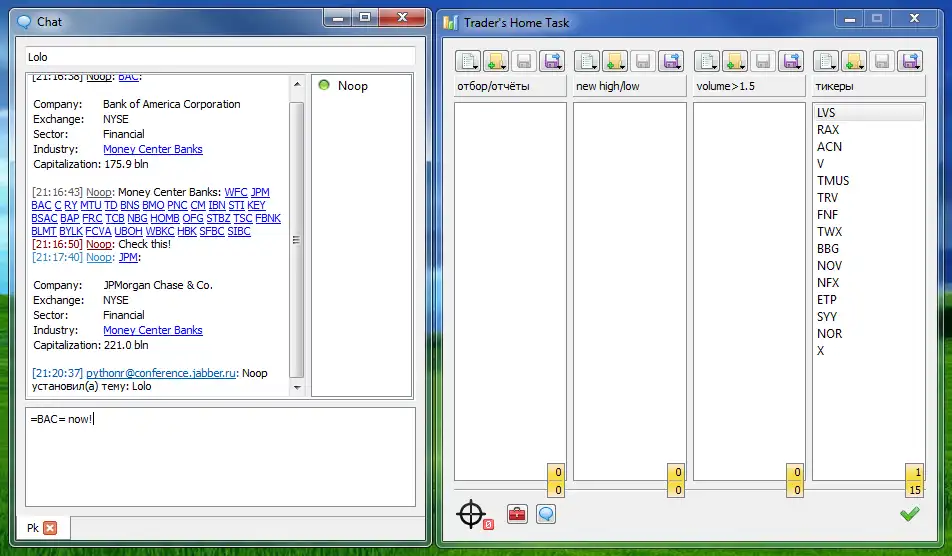Click in the chat message input box
The width and height of the screenshot is (952, 556).
[220, 456]
